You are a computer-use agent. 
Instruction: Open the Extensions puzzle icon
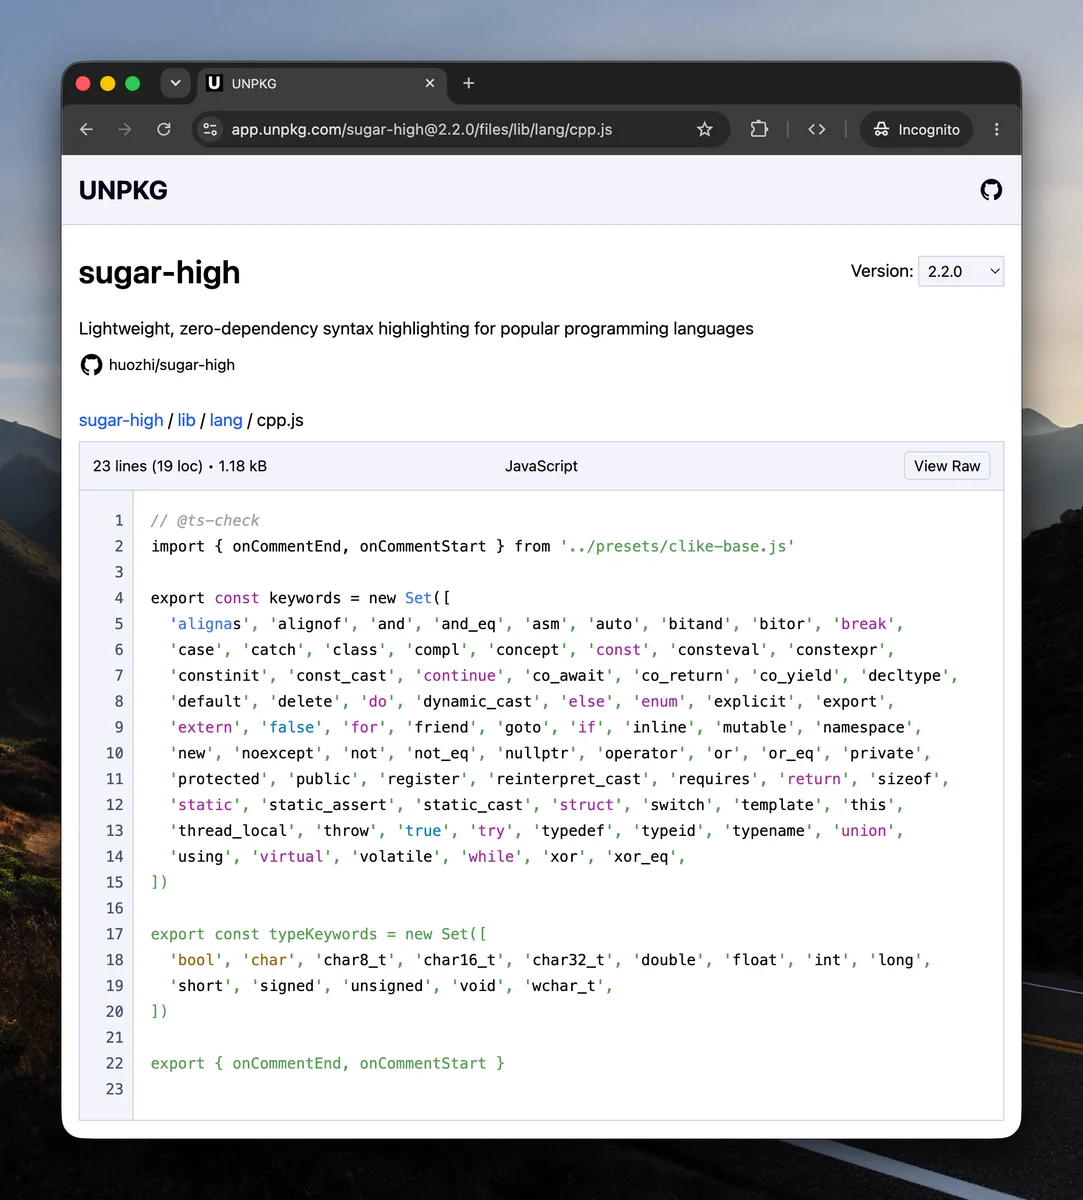click(x=759, y=129)
